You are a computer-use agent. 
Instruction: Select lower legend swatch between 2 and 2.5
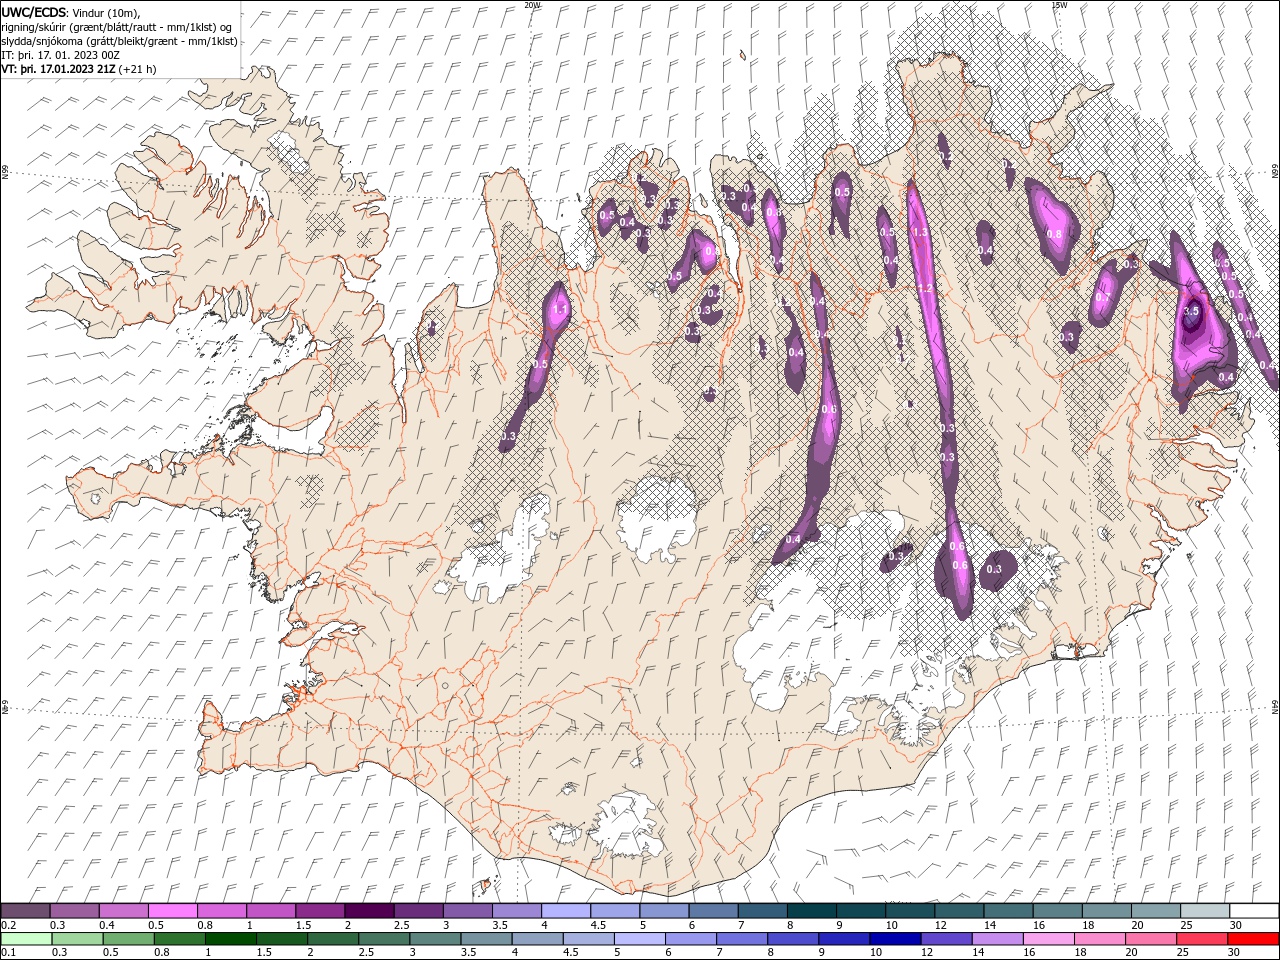[332, 939]
